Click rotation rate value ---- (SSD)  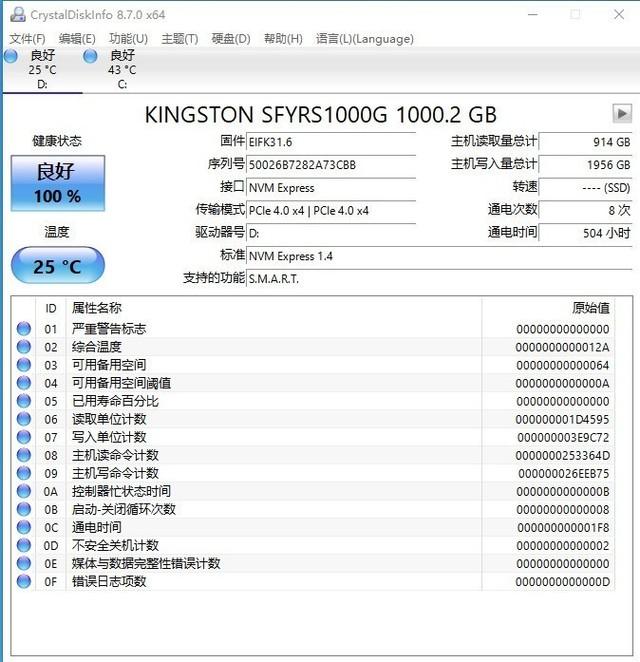pos(586,188)
